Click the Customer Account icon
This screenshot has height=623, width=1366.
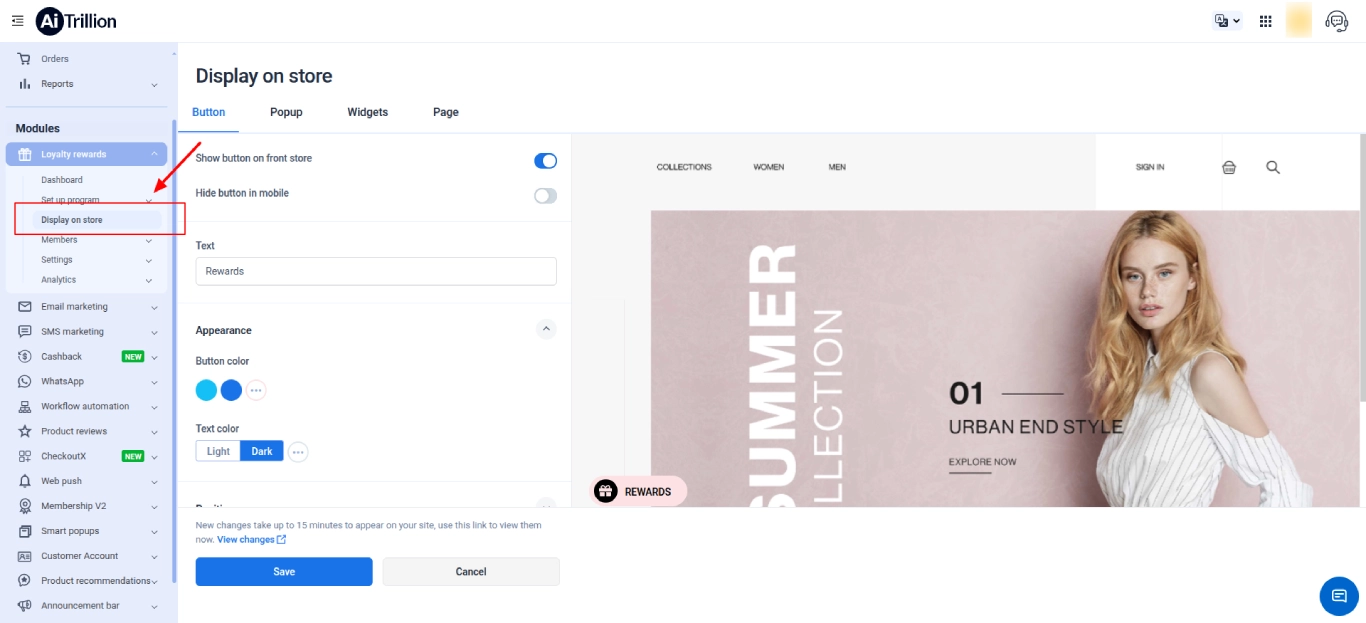pyautogui.click(x=24, y=556)
